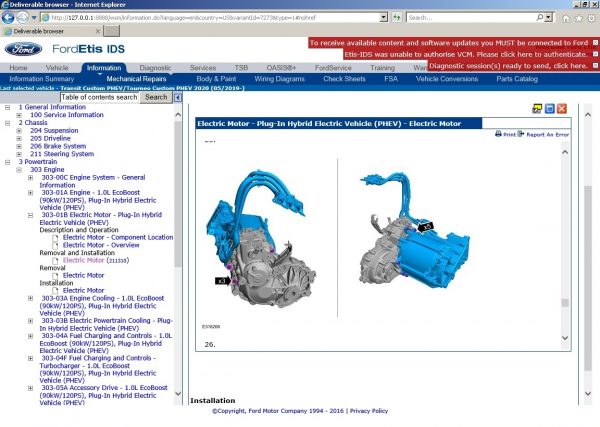Click the Internet Explorer back arrow button

[x=8, y=18]
